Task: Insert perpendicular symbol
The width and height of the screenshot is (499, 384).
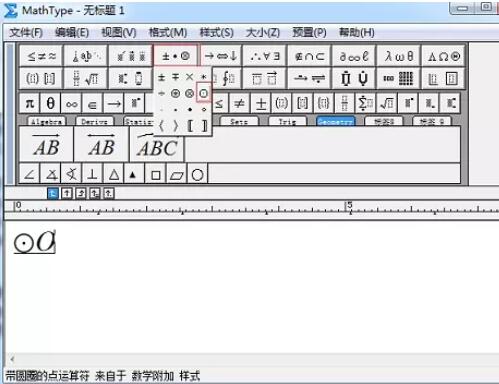Action: click(92, 174)
